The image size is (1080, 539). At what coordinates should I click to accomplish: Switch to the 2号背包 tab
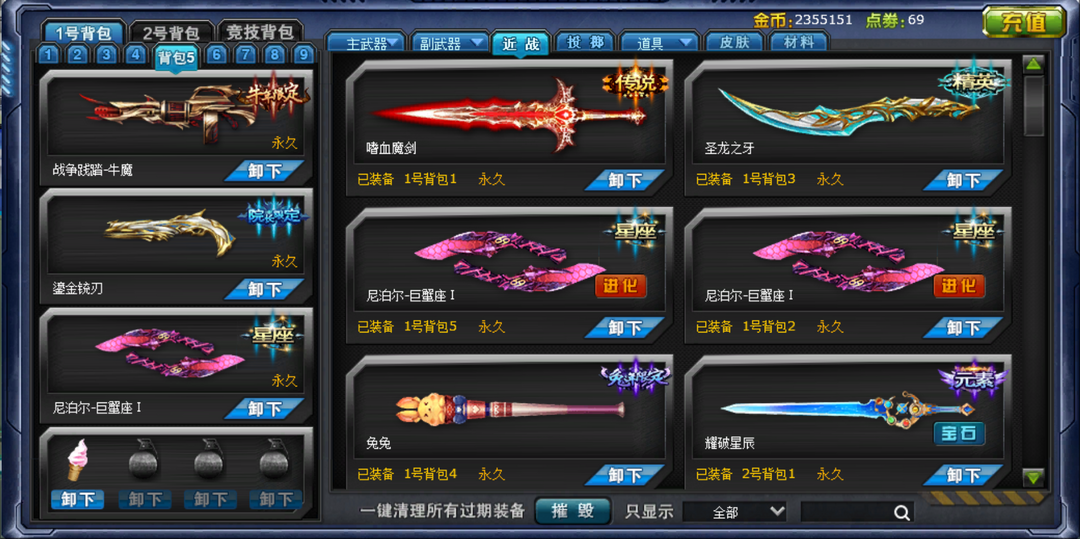click(171, 32)
